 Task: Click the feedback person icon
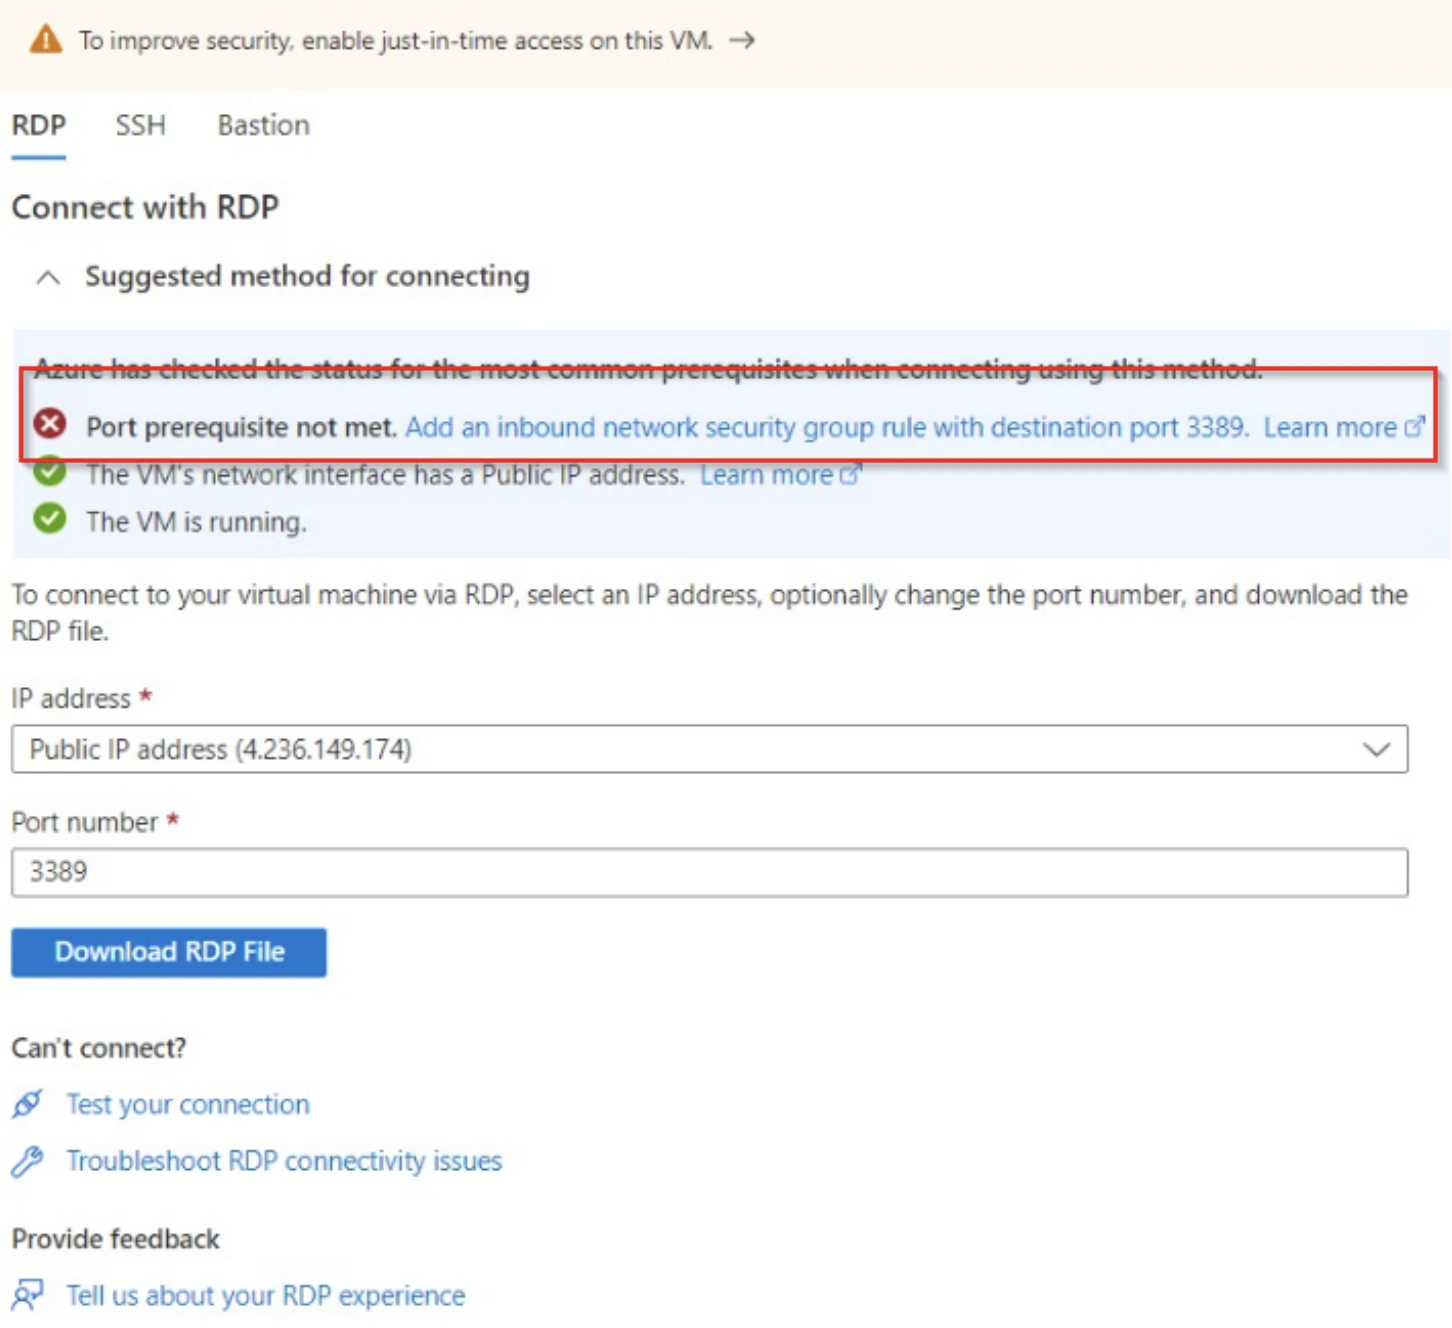click(28, 1294)
